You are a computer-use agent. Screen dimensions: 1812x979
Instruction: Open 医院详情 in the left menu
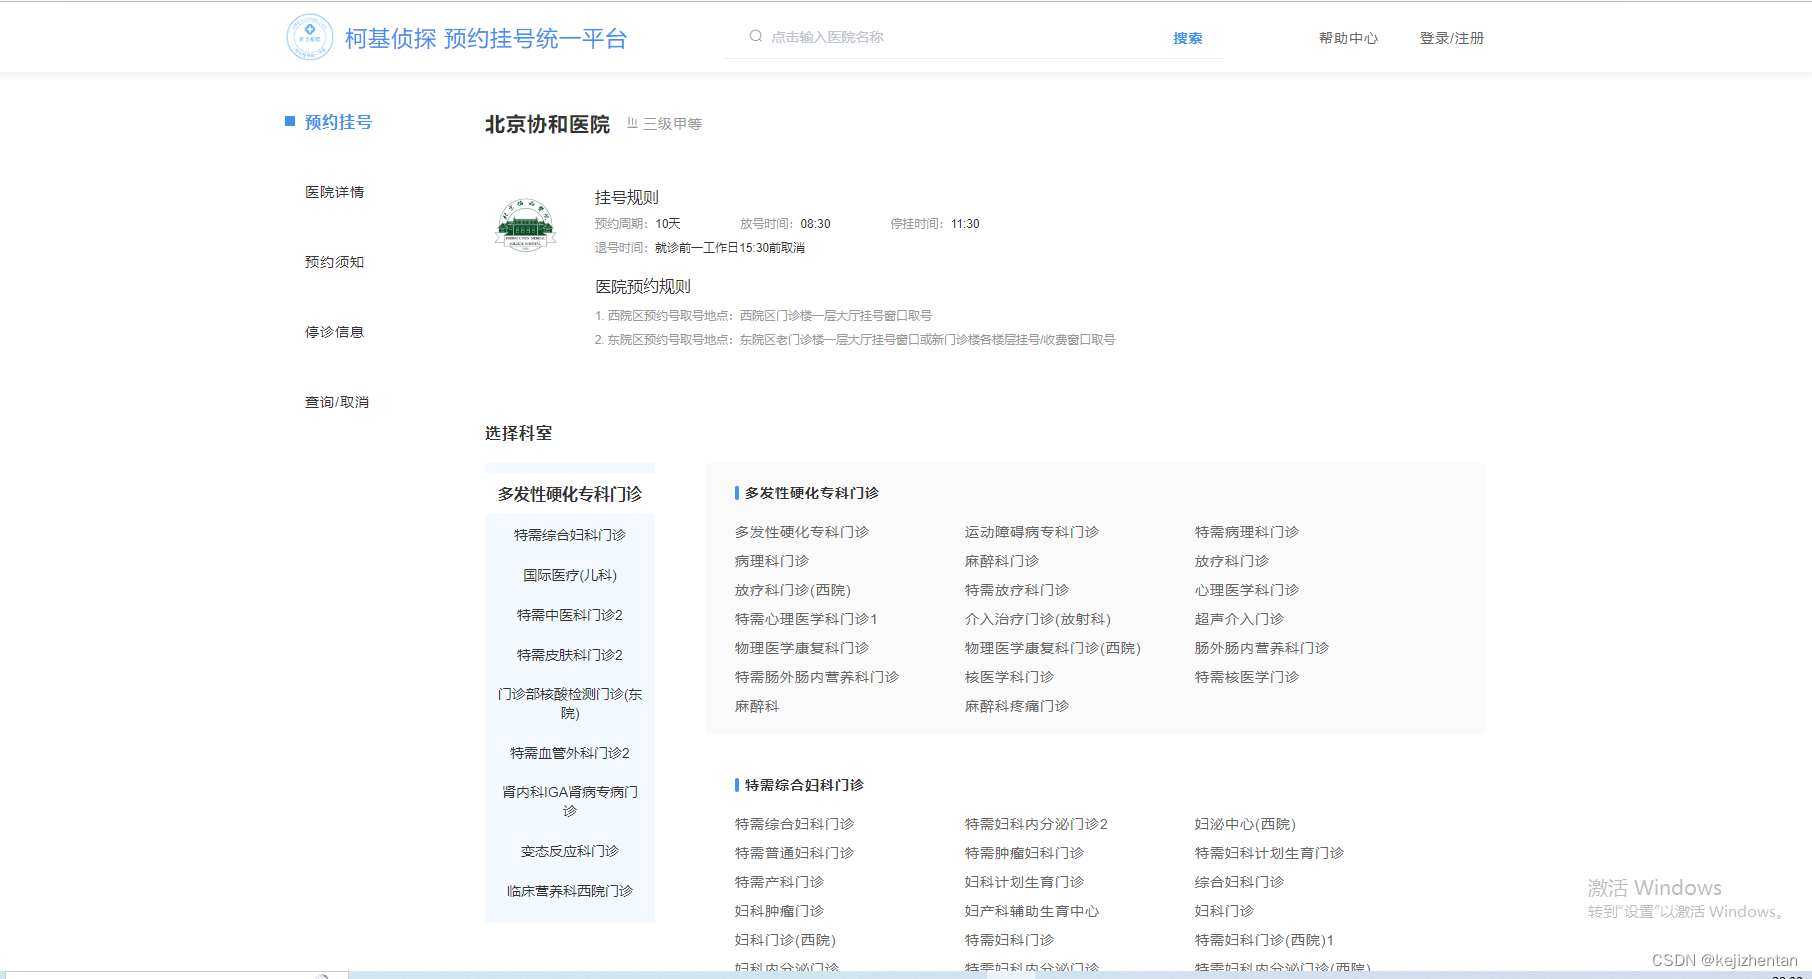tap(335, 192)
